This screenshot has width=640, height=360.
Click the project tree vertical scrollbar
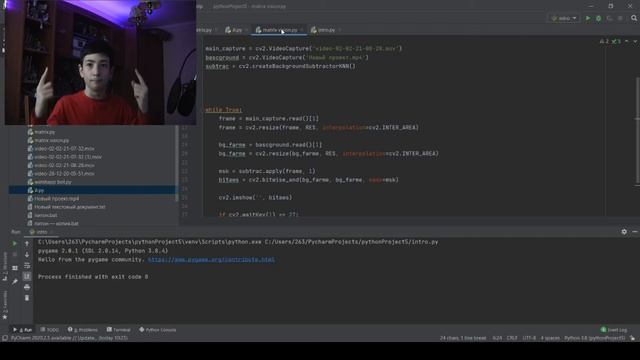(x=177, y=163)
